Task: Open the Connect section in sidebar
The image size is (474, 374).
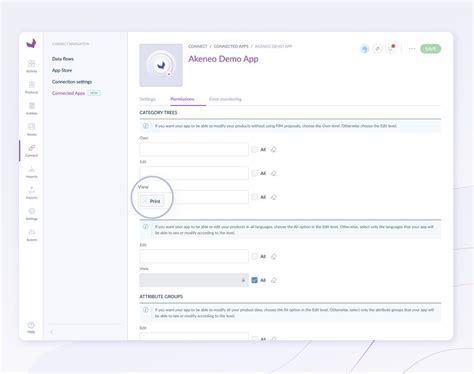Action: point(32,150)
